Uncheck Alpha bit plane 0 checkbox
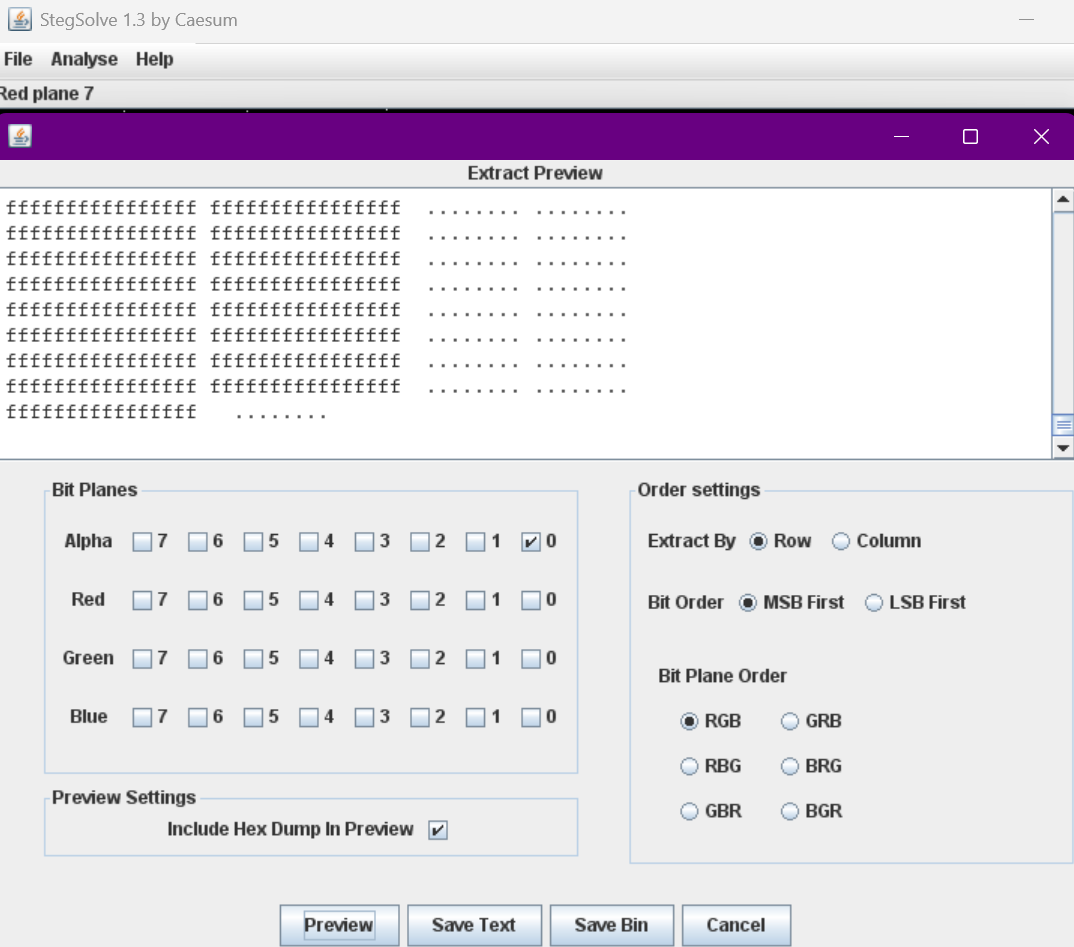This screenshot has width=1074, height=947. [531, 542]
